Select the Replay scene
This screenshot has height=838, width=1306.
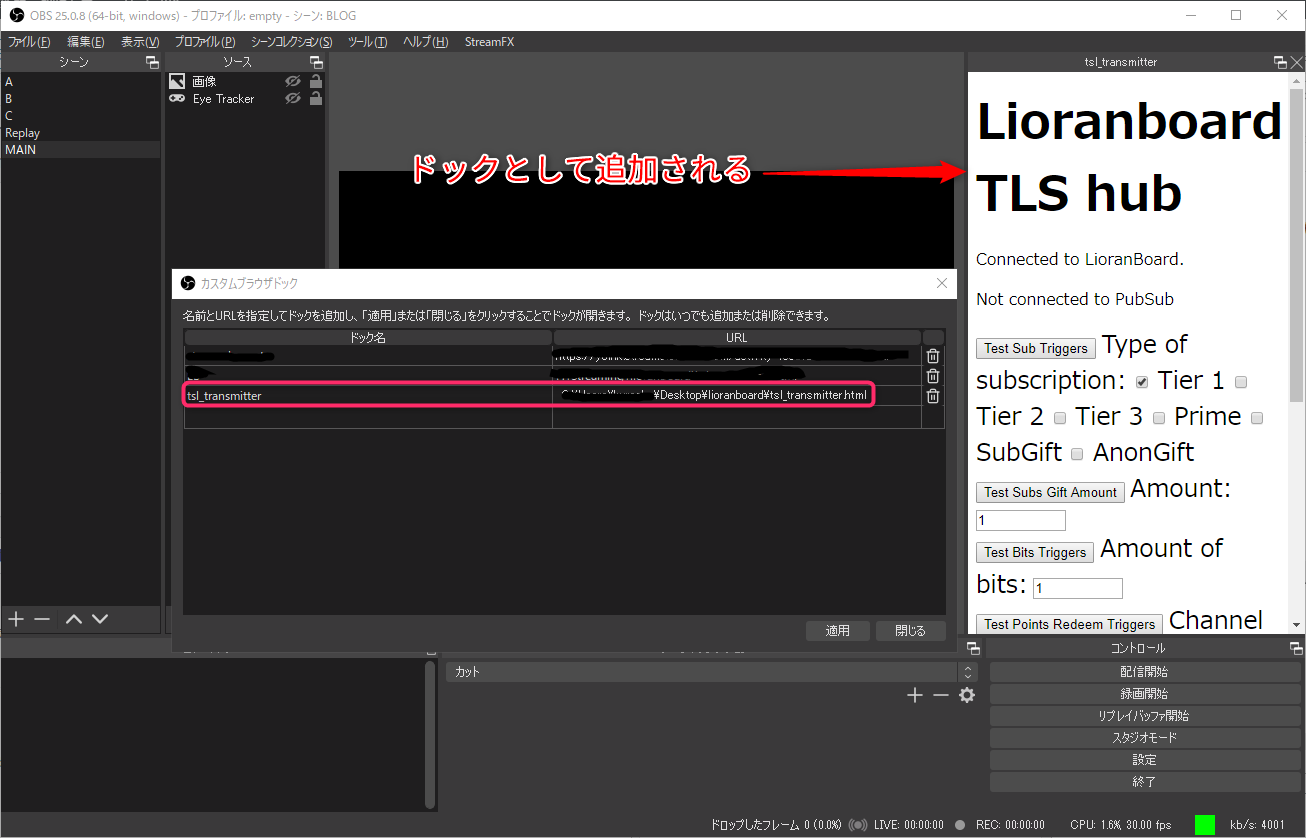pos(80,133)
